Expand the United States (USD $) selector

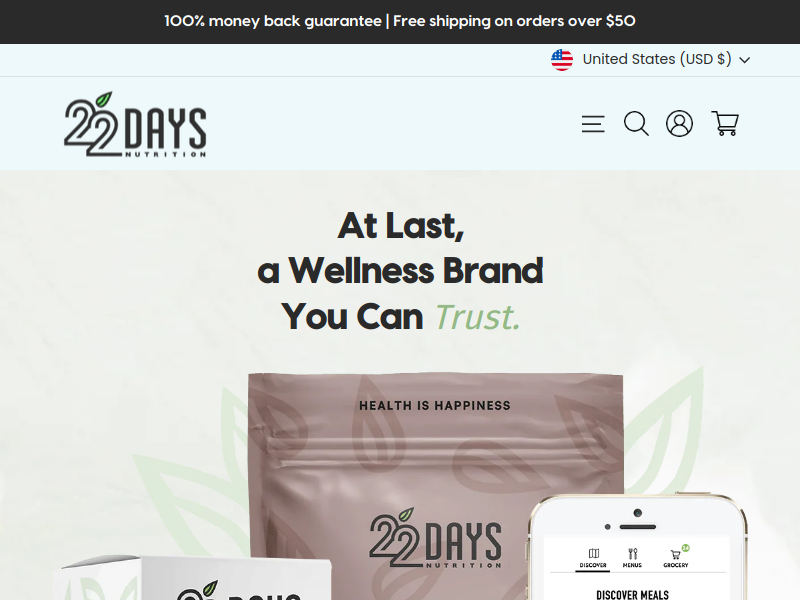tap(651, 60)
